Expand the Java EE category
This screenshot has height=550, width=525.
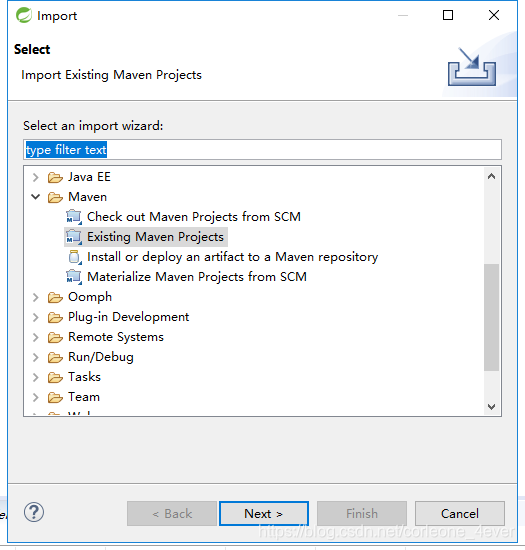click(35, 177)
